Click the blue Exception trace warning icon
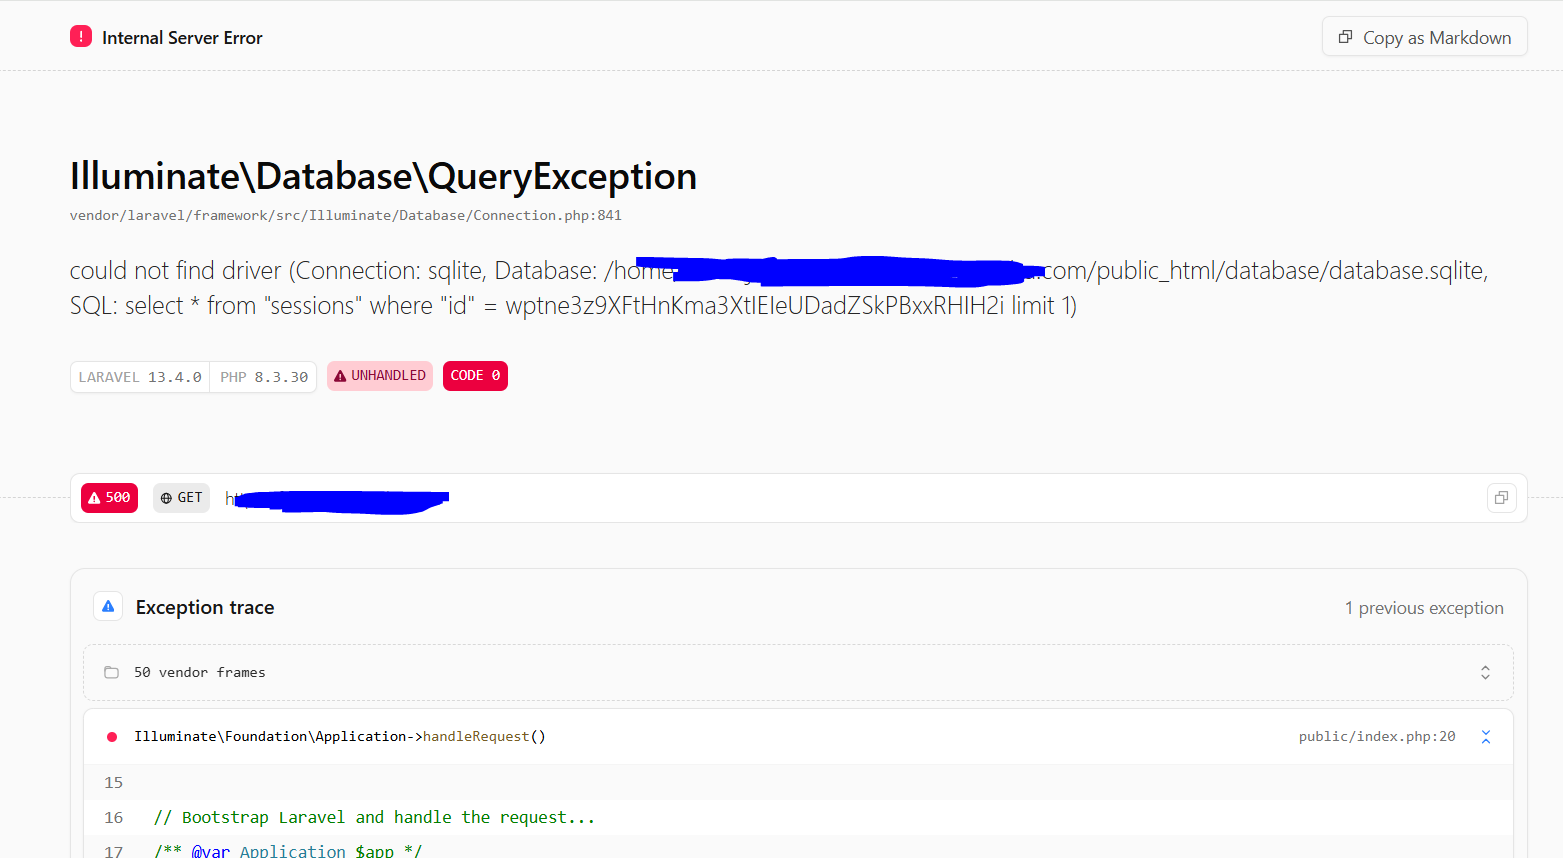The width and height of the screenshot is (1563, 858). 108,607
